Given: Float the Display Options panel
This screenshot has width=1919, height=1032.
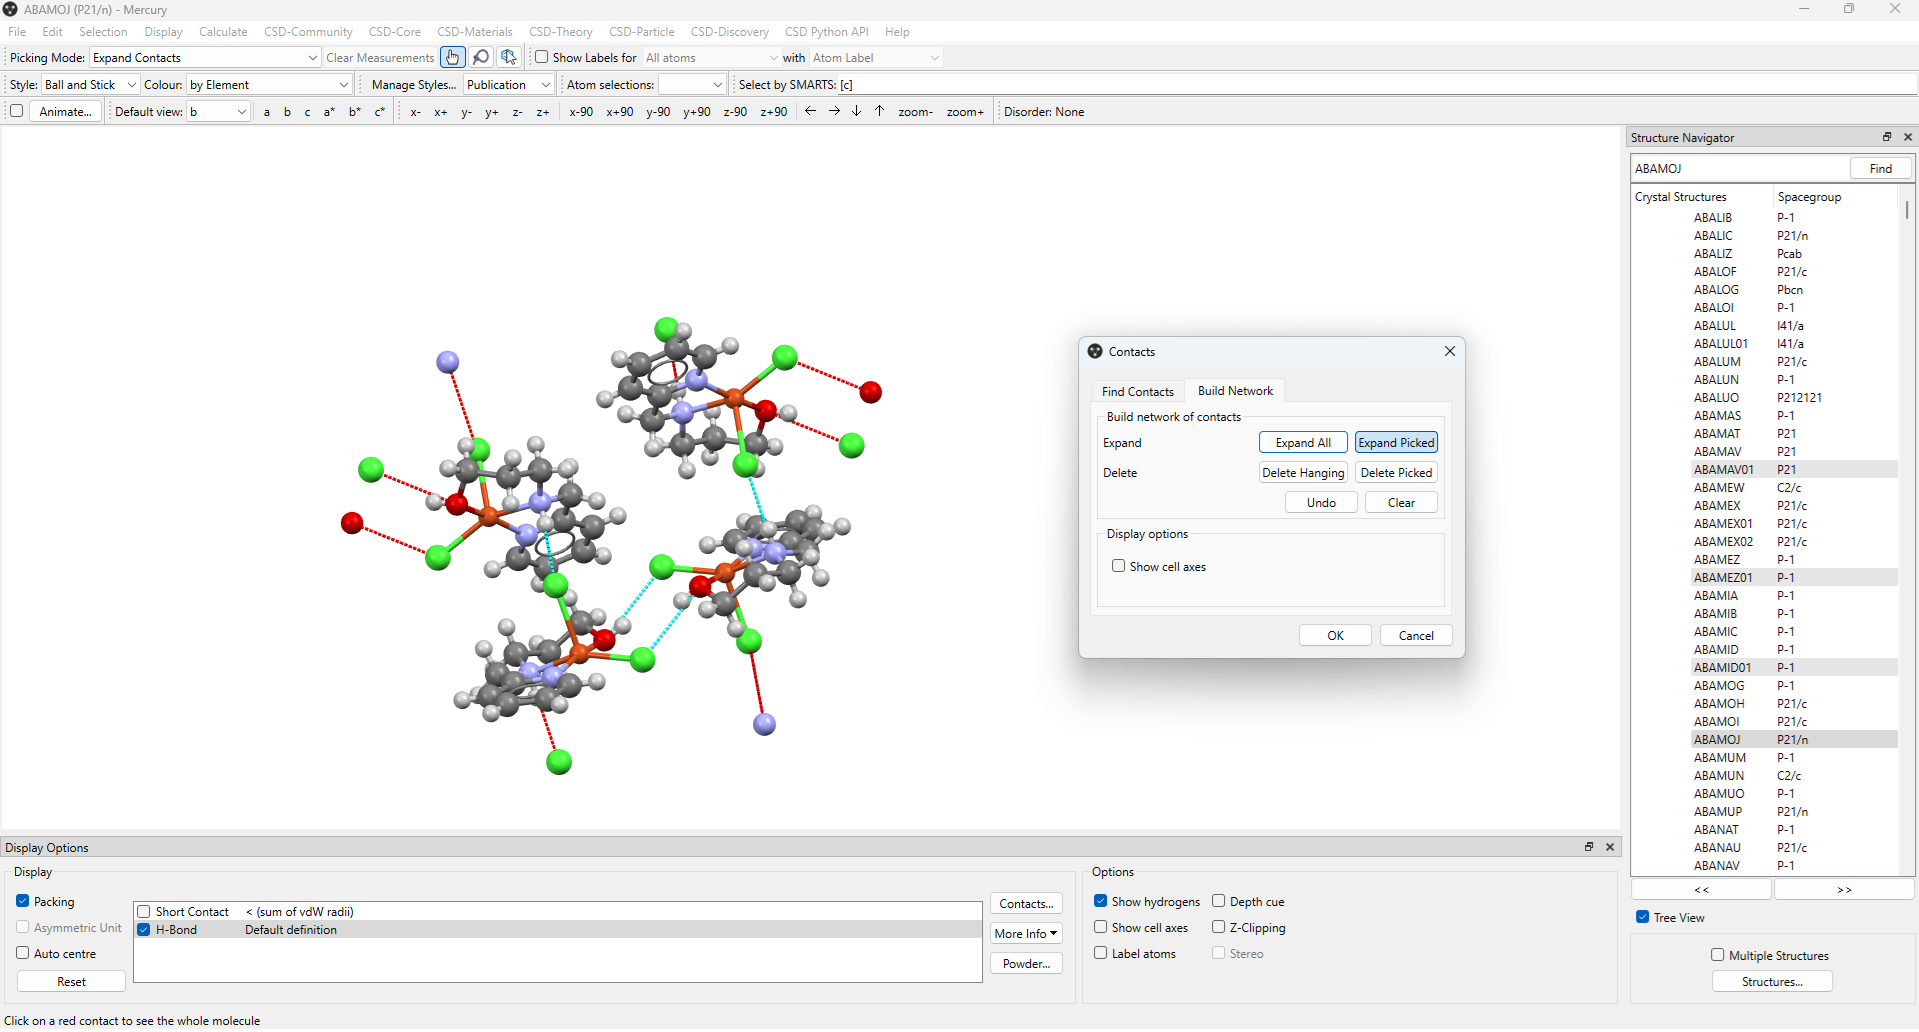Looking at the screenshot, I should coord(1589,847).
